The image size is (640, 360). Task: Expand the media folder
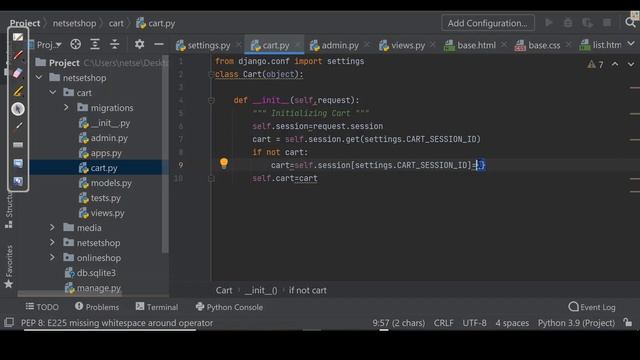click(x=52, y=228)
